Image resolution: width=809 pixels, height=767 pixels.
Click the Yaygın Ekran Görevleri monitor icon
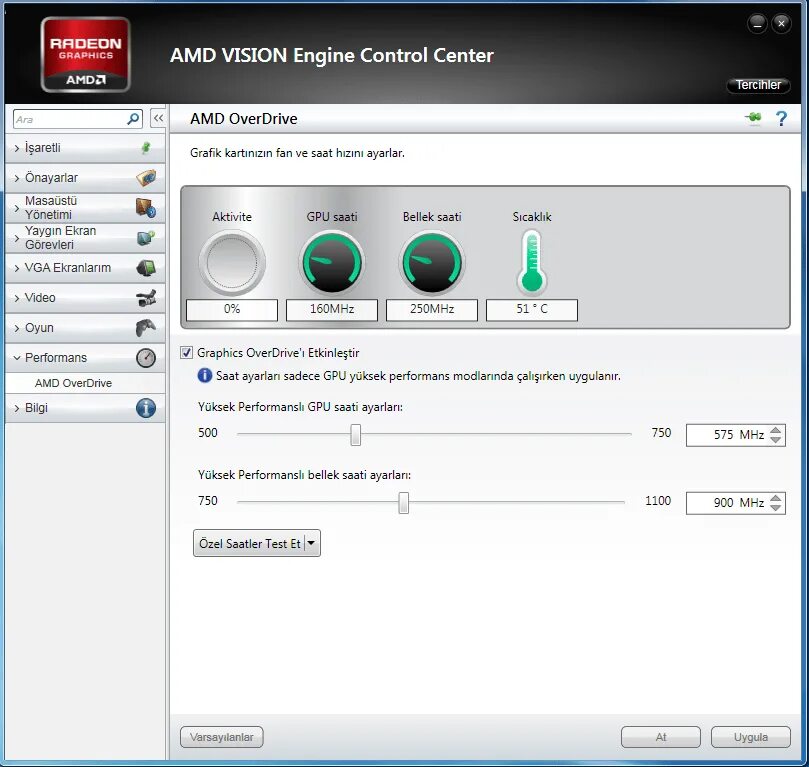(146, 238)
